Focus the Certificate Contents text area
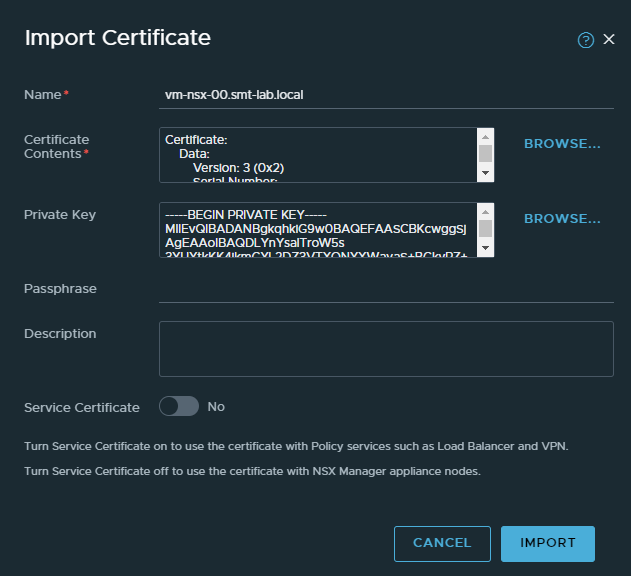Viewport: 631px width, 576px height. pos(317,154)
